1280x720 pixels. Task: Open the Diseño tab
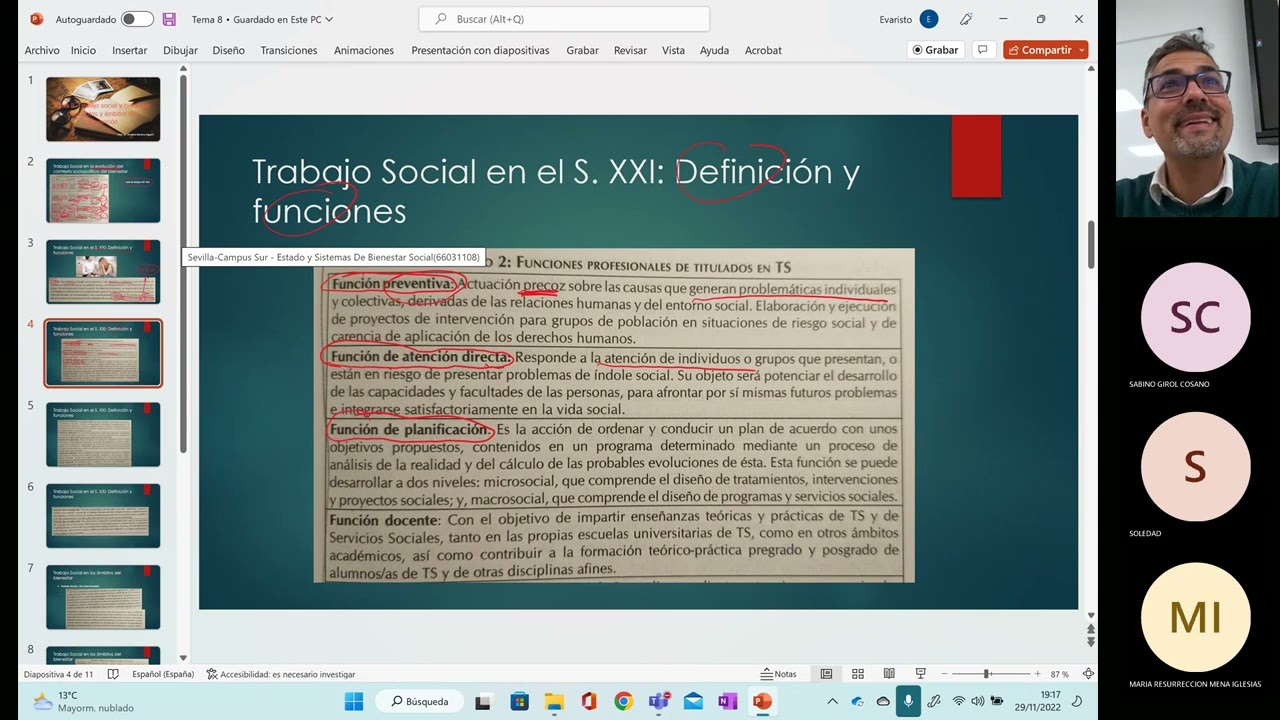228,50
